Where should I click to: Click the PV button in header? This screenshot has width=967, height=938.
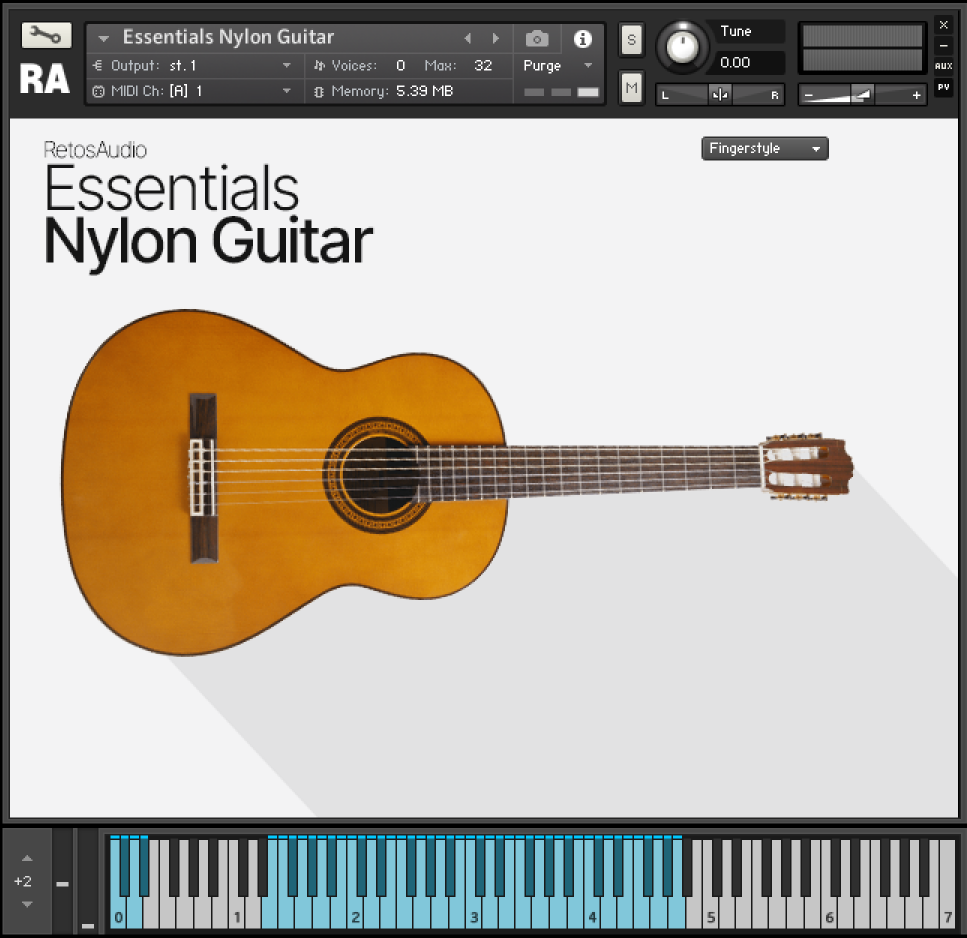(x=943, y=87)
